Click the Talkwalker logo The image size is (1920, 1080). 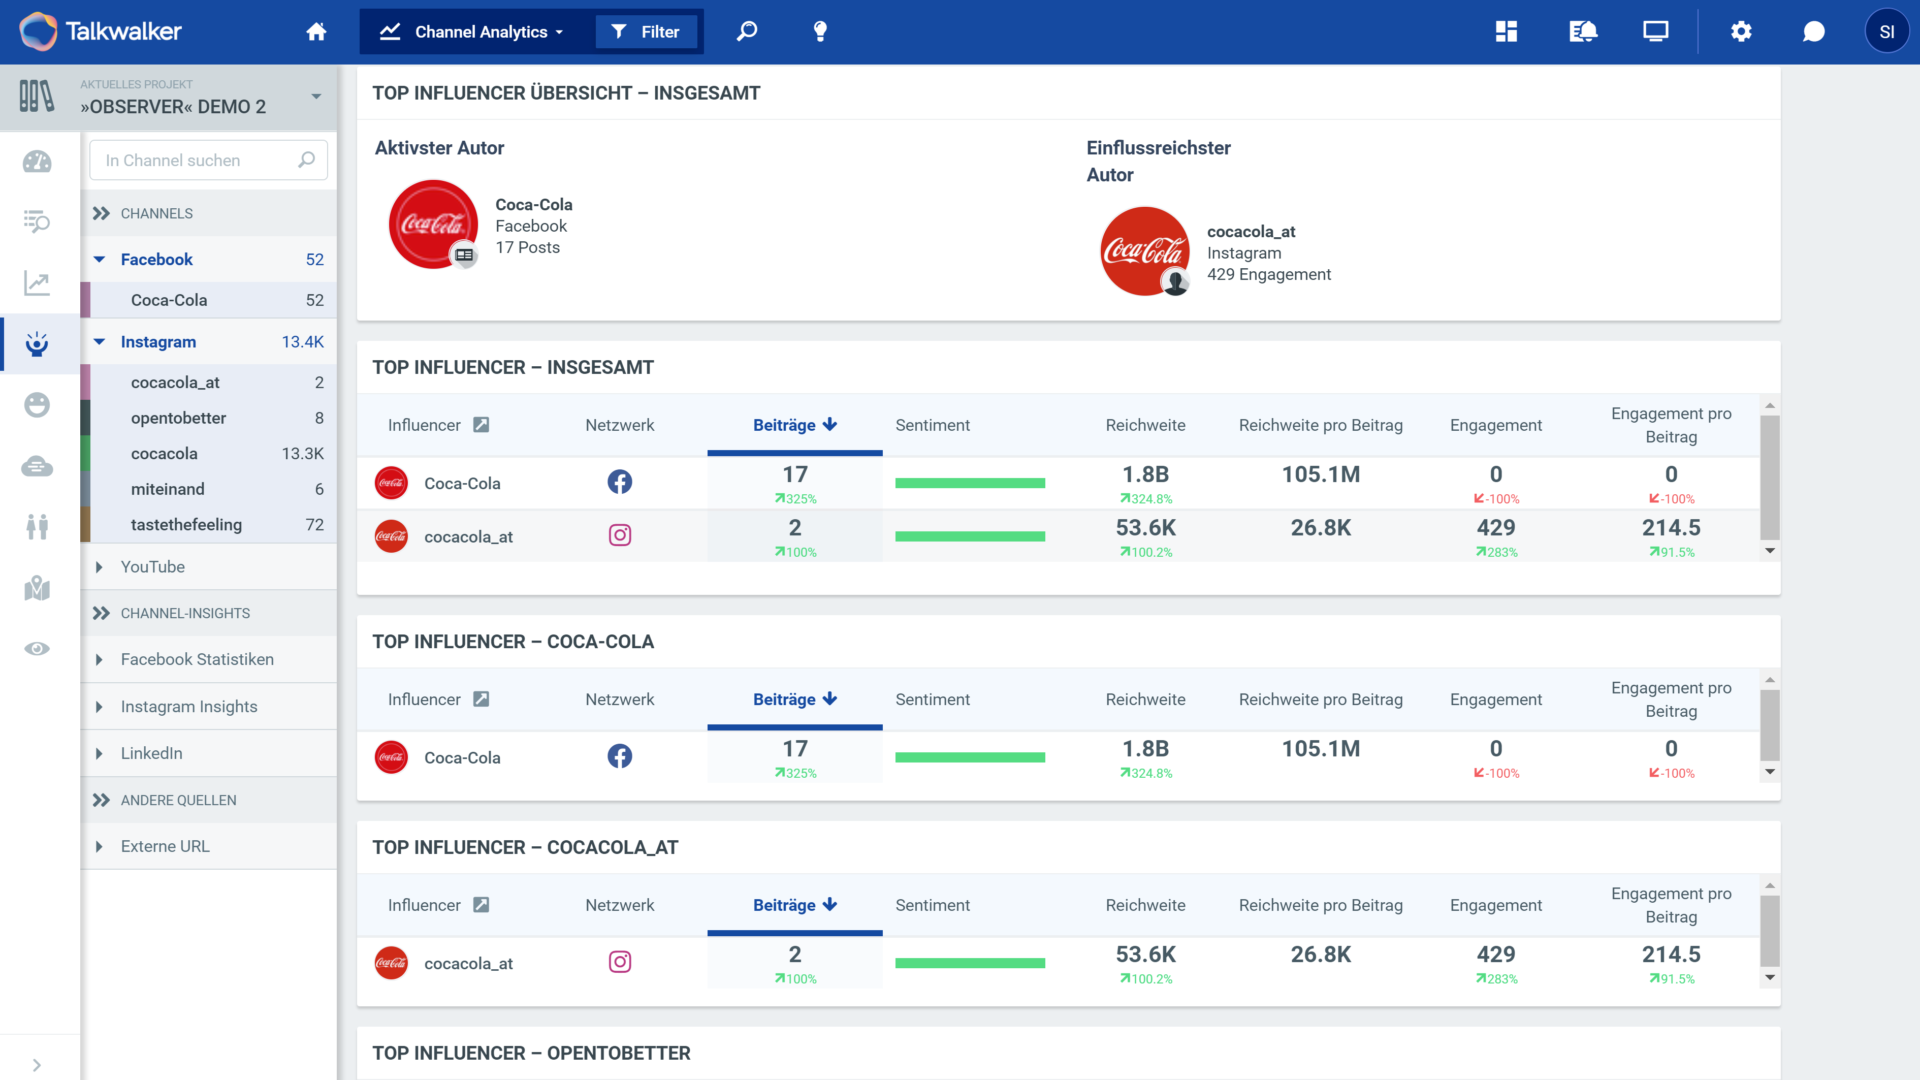coord(100,32)
